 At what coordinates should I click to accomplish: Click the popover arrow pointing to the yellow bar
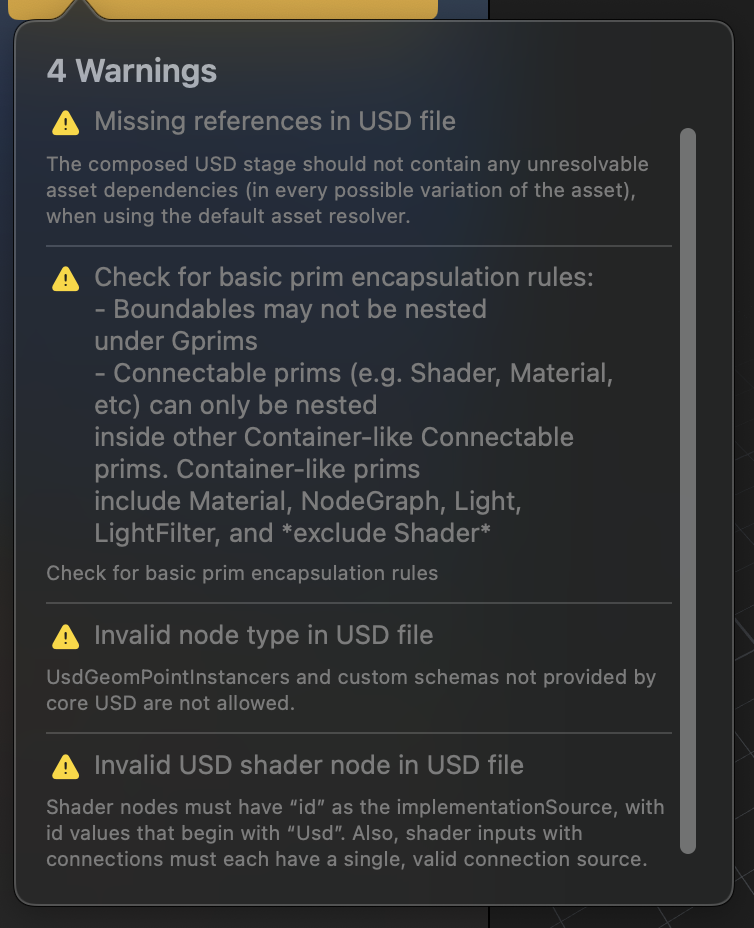tap(78, 12)
